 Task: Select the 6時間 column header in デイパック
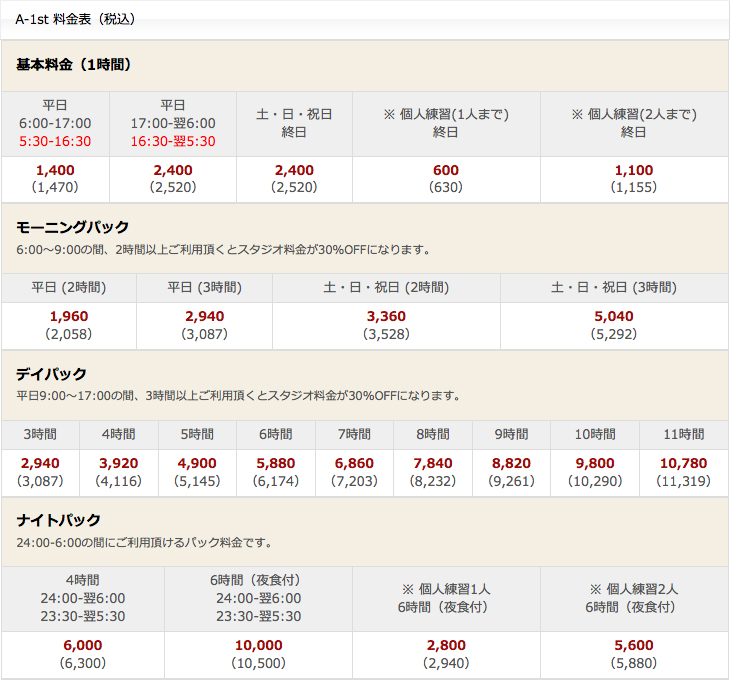[276, 435]
